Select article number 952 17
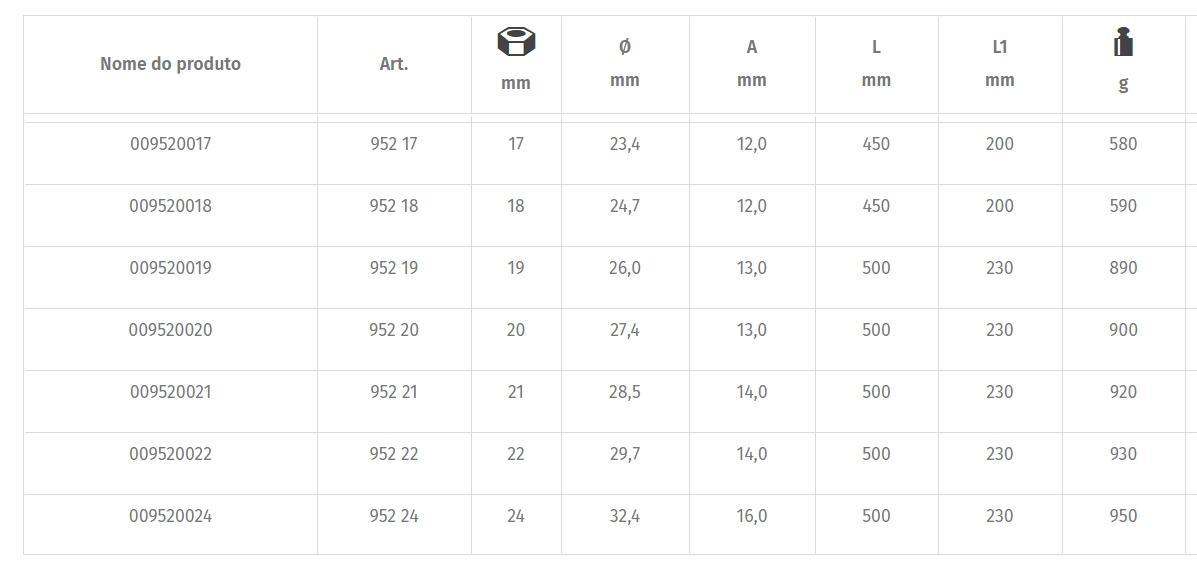The image size is (1197, 566). point(394,144)
